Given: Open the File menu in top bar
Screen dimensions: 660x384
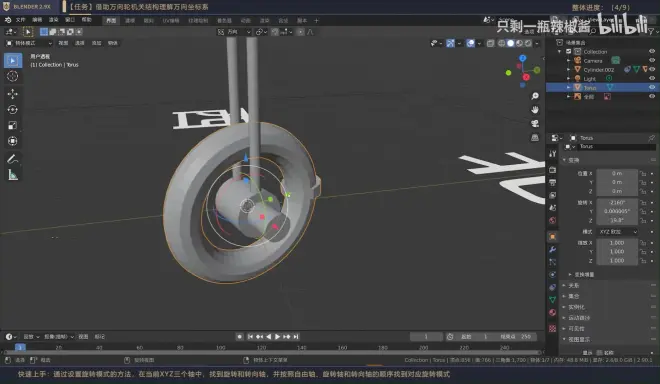Looking at the screenshot, I should point(20,20).
